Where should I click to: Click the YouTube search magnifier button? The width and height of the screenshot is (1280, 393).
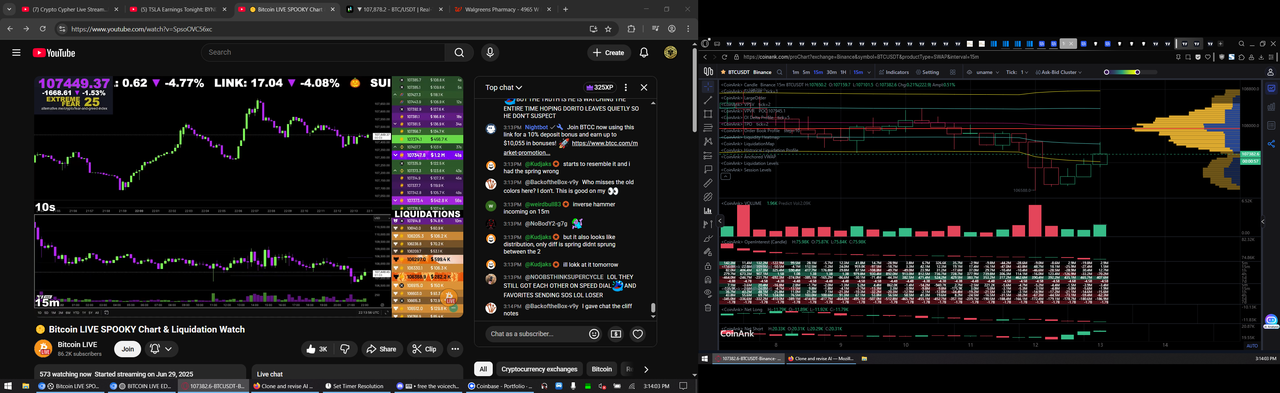459,53
